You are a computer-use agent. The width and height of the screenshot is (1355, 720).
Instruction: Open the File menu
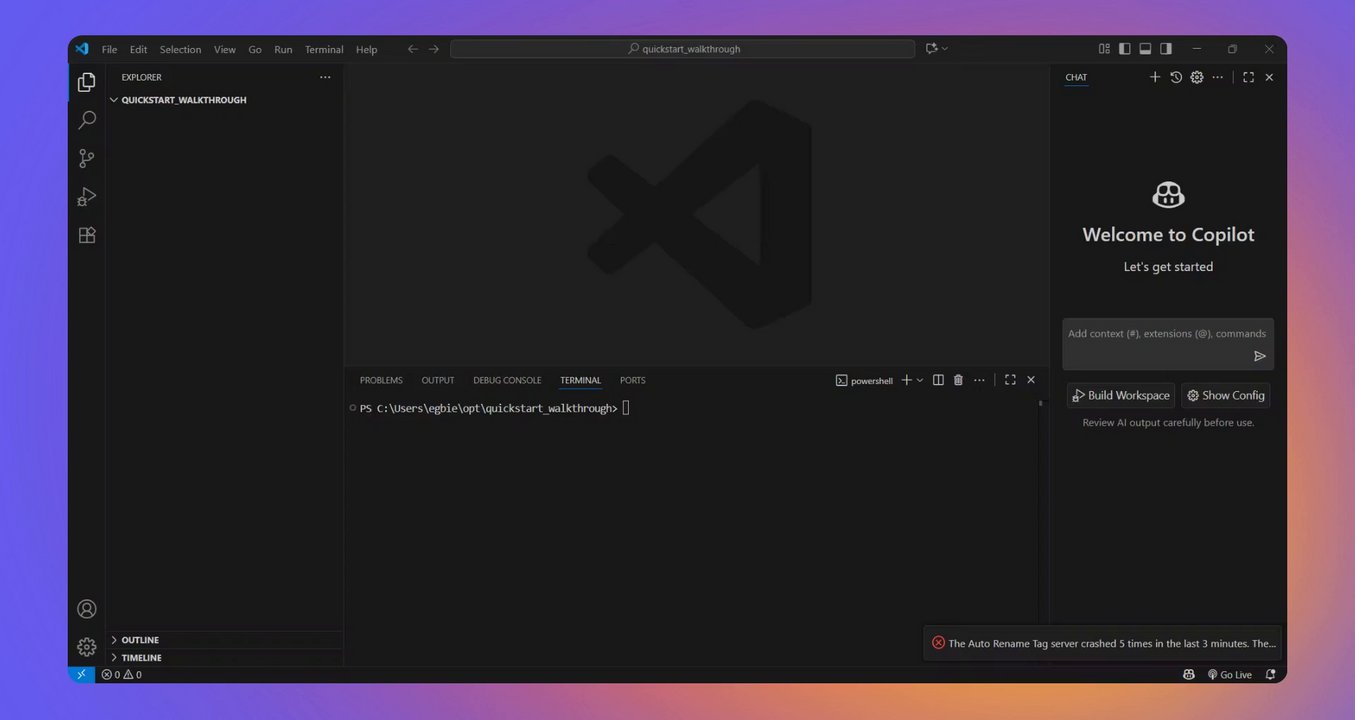coord(109,49)
